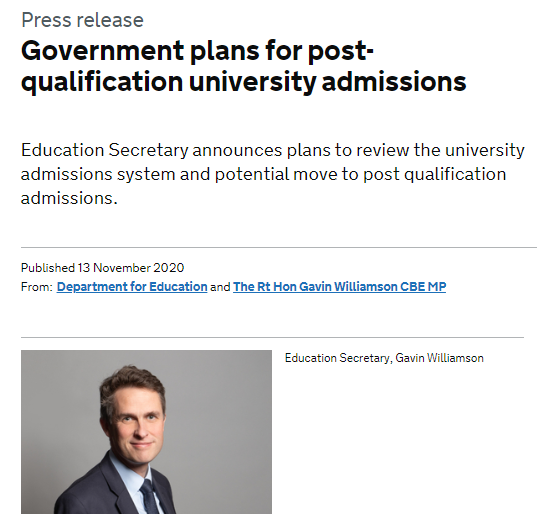Follow The Rt Hon Gavin Williamson CBE MP link
The height and width of the screenshot is (525, 537).
coord(339,287)
